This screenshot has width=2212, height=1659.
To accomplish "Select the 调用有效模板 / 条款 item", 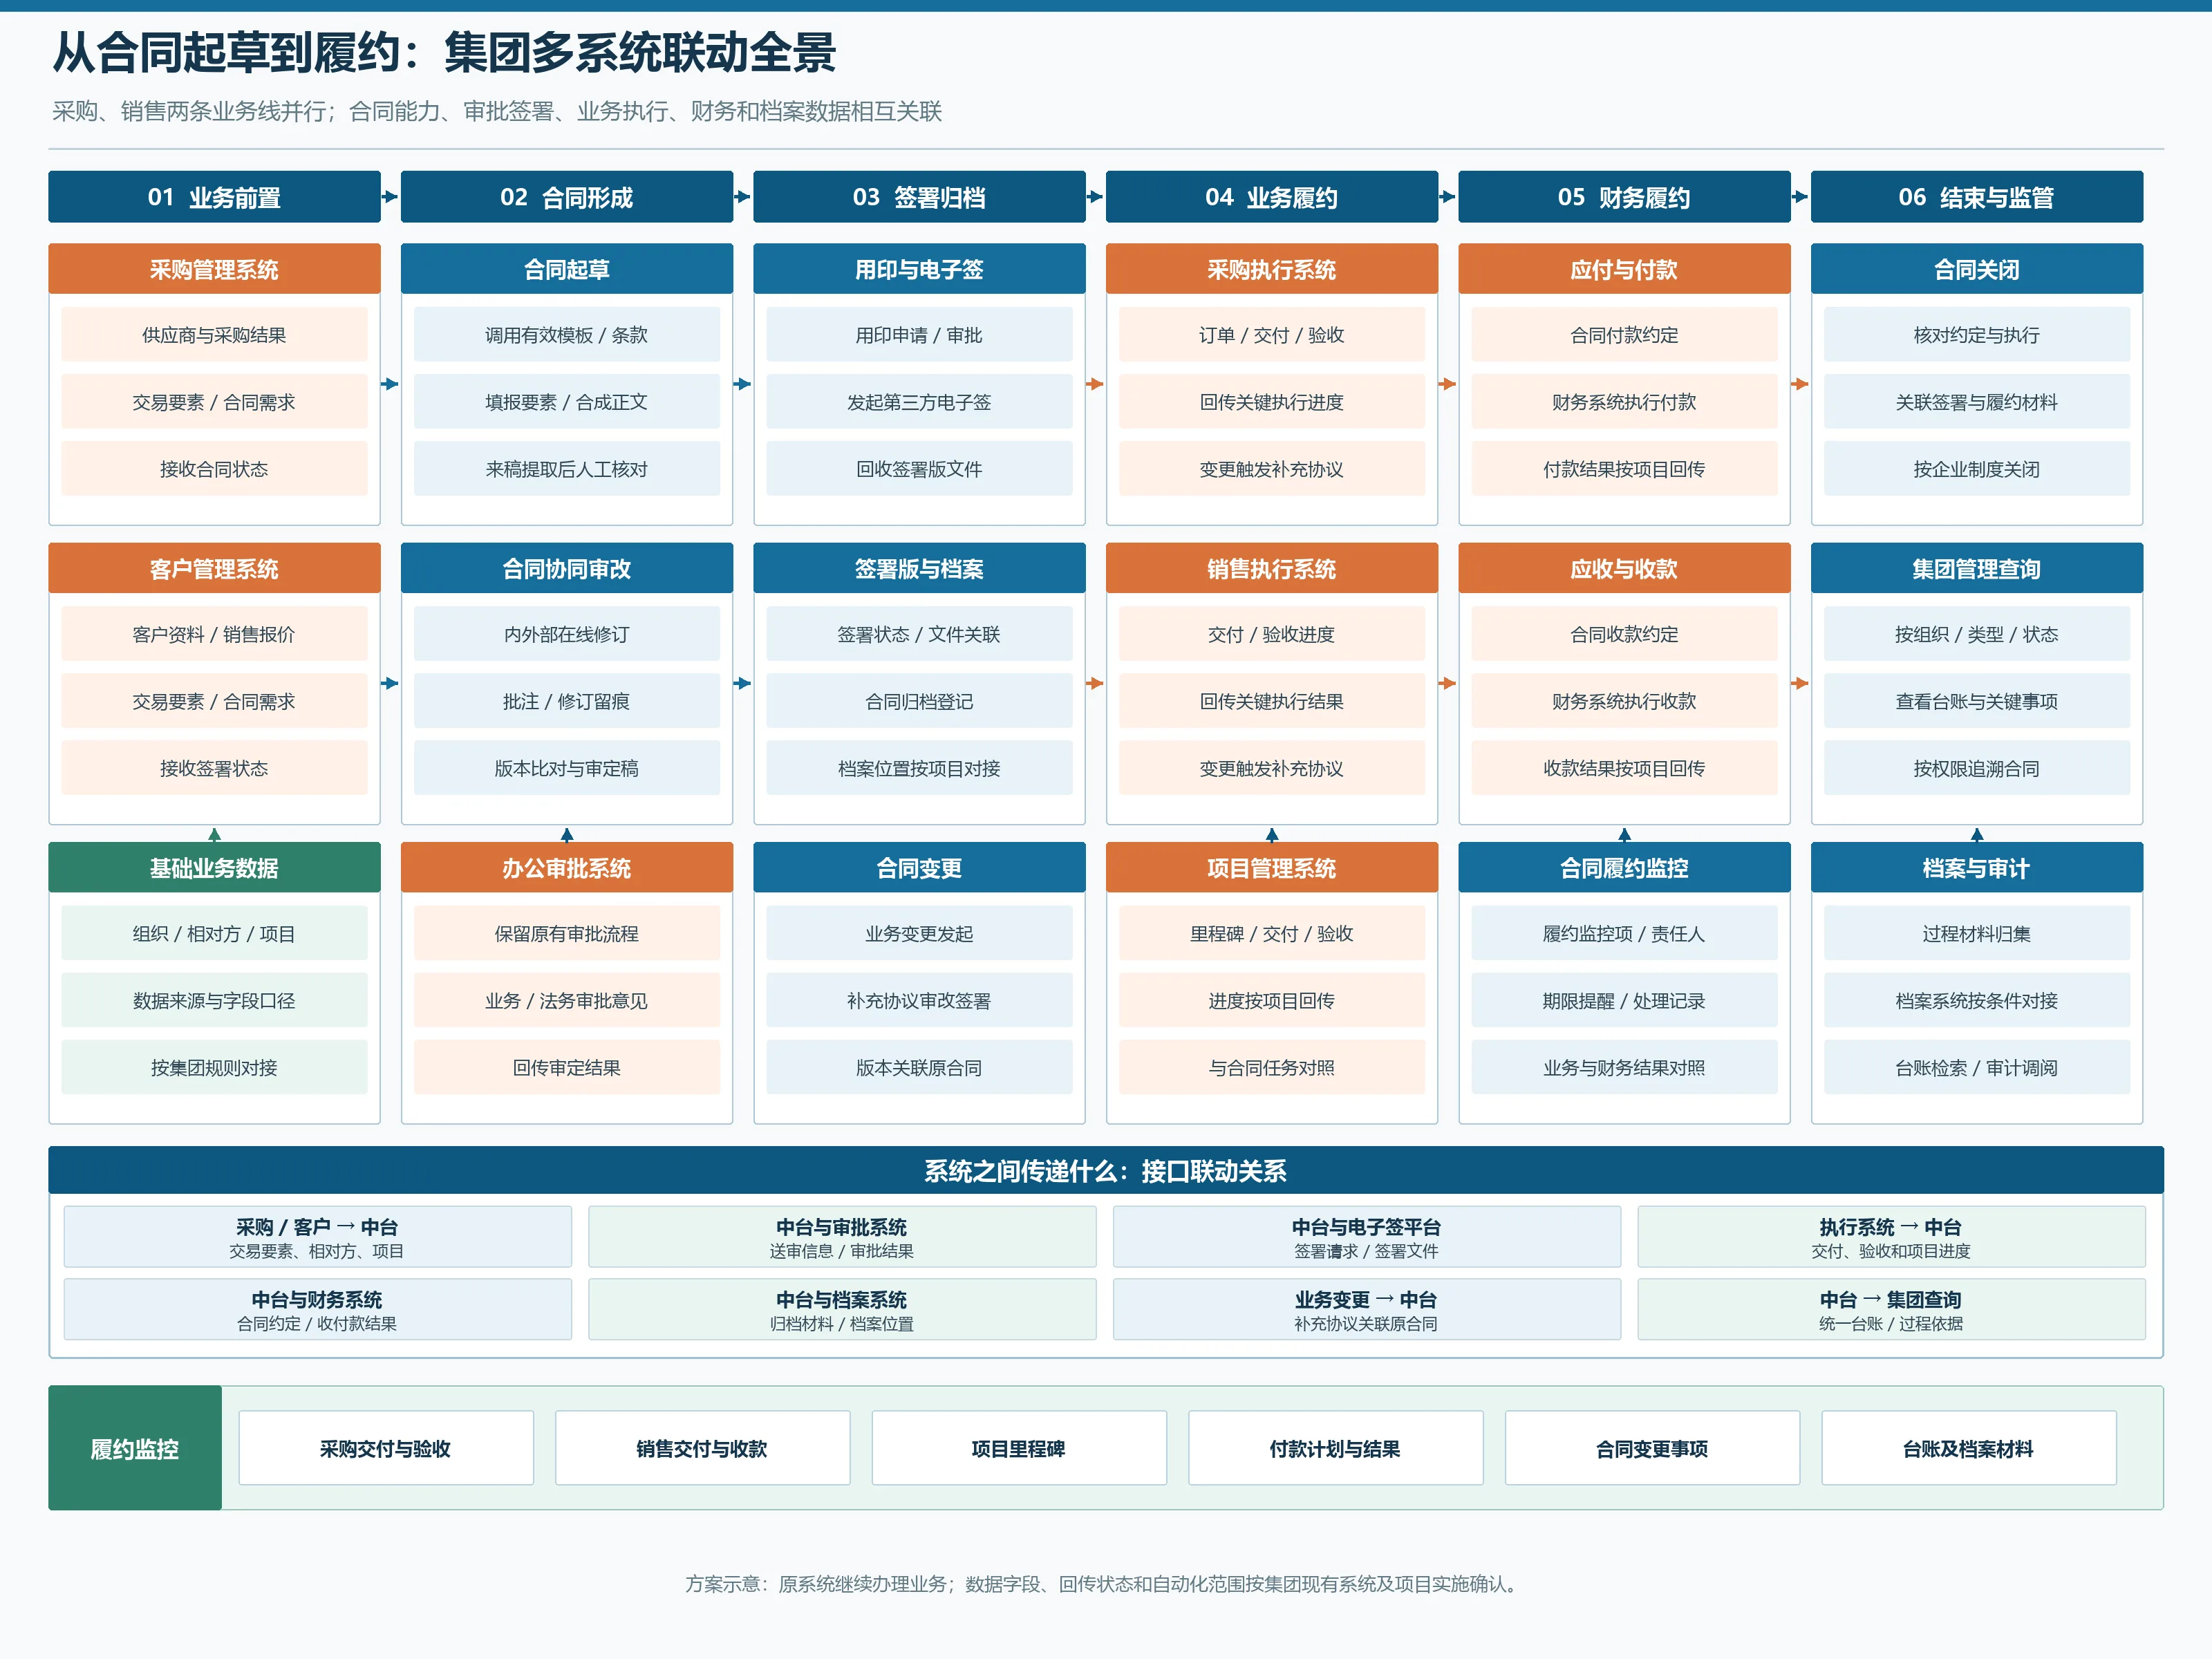I will (567, 335).
